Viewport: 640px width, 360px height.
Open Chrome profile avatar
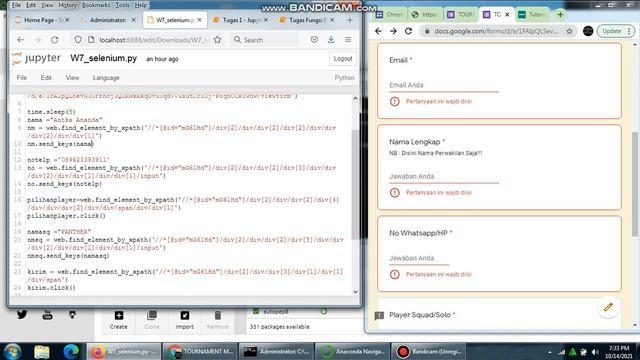pos(588,31)
